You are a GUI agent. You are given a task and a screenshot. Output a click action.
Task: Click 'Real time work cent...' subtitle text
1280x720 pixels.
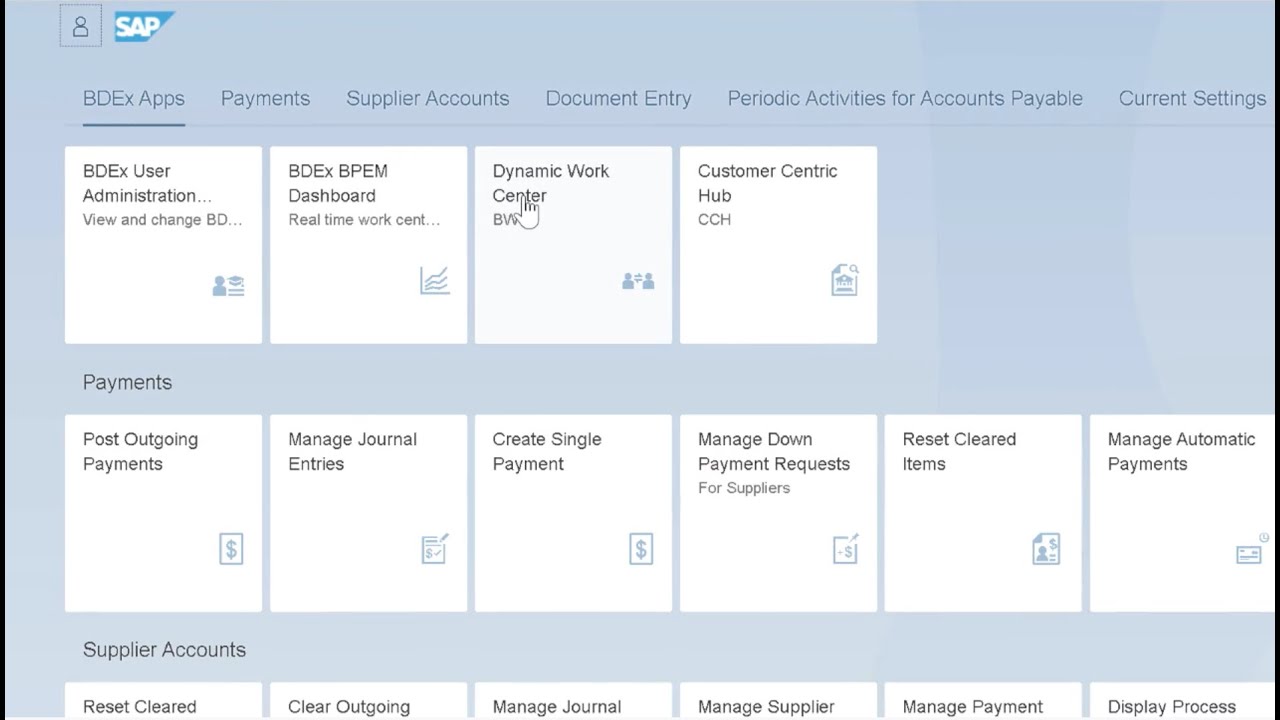[x=364, y=220]
